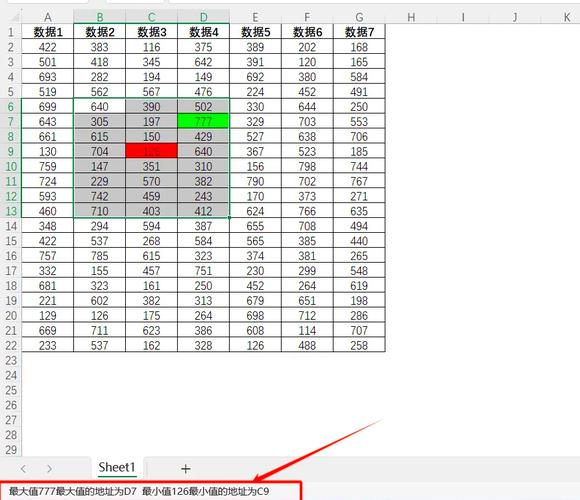Image resolution: width=580 pixels, height=500 pixels.
Task: Select column H header
Action: 411,17
